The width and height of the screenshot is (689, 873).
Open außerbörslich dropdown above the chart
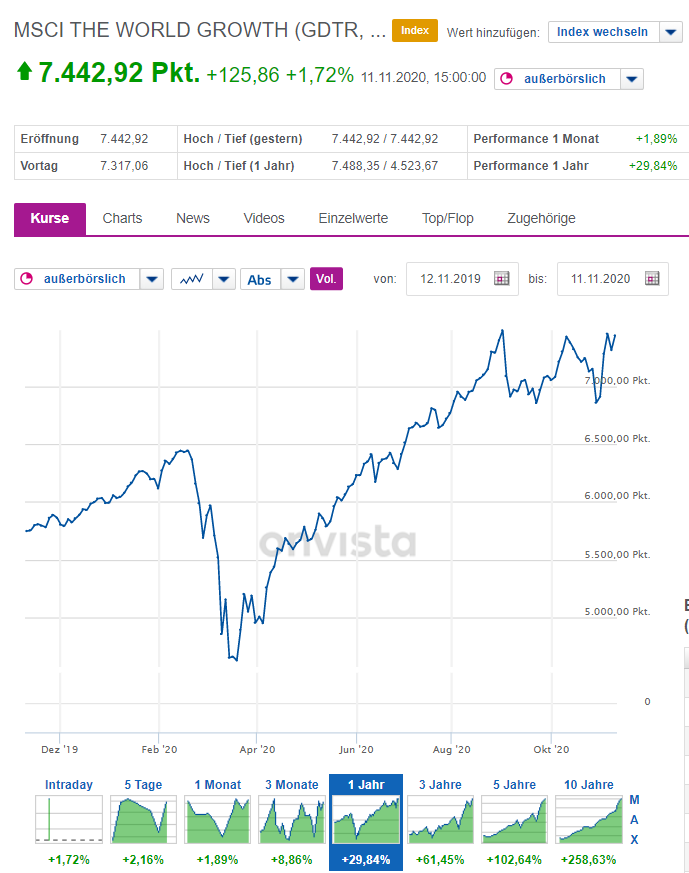pyautogui.click(x=152, y=279)
